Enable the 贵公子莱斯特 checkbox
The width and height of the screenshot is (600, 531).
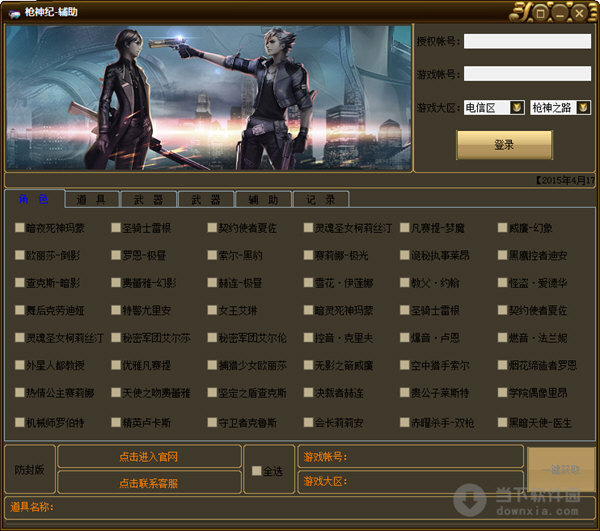coord(404,393)
